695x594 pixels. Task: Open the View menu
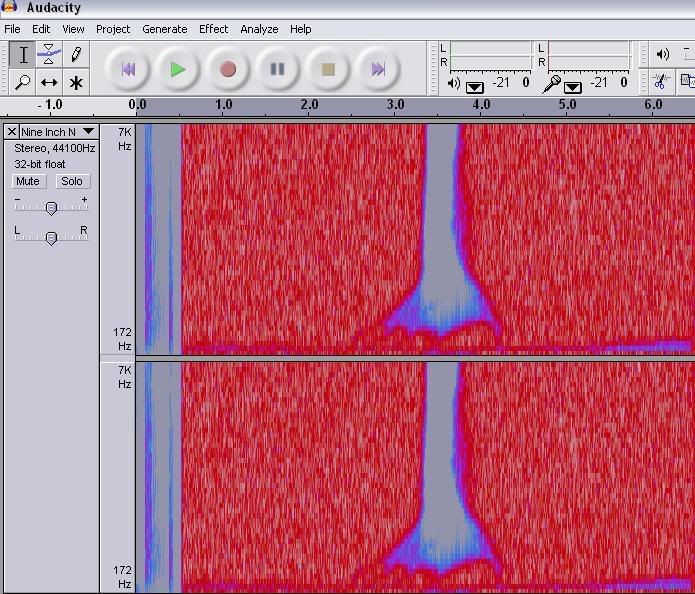(x=73, y=29)
